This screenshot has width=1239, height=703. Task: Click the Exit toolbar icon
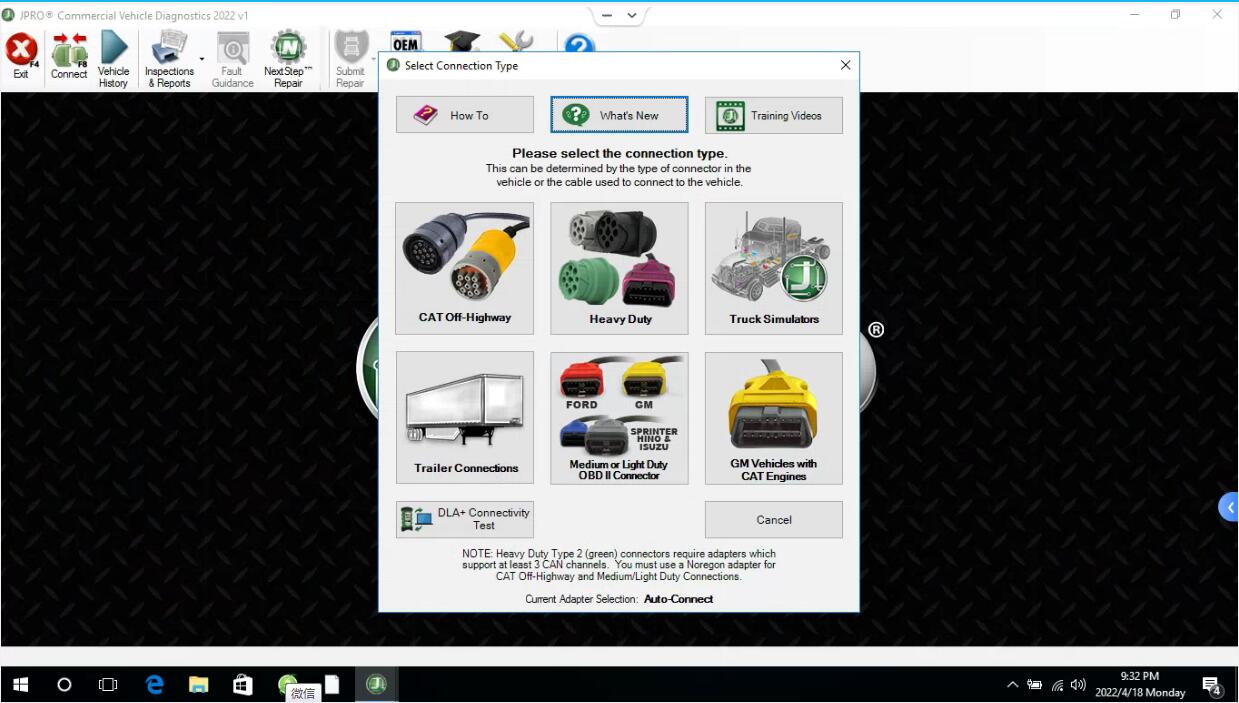point(21,58)
